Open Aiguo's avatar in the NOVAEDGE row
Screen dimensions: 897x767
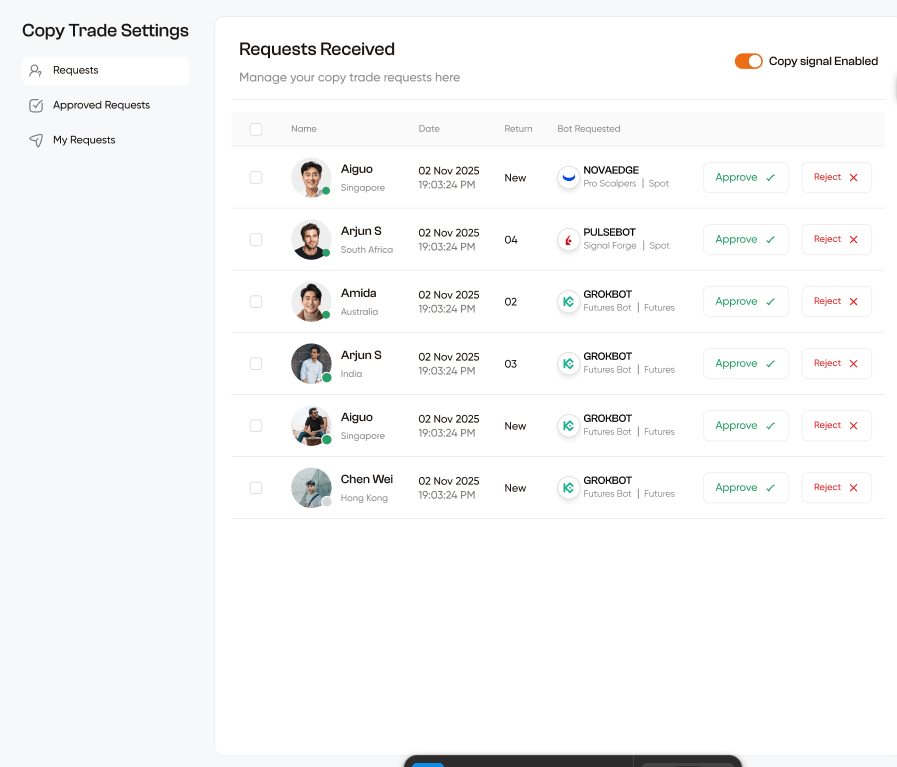[311, 177]
